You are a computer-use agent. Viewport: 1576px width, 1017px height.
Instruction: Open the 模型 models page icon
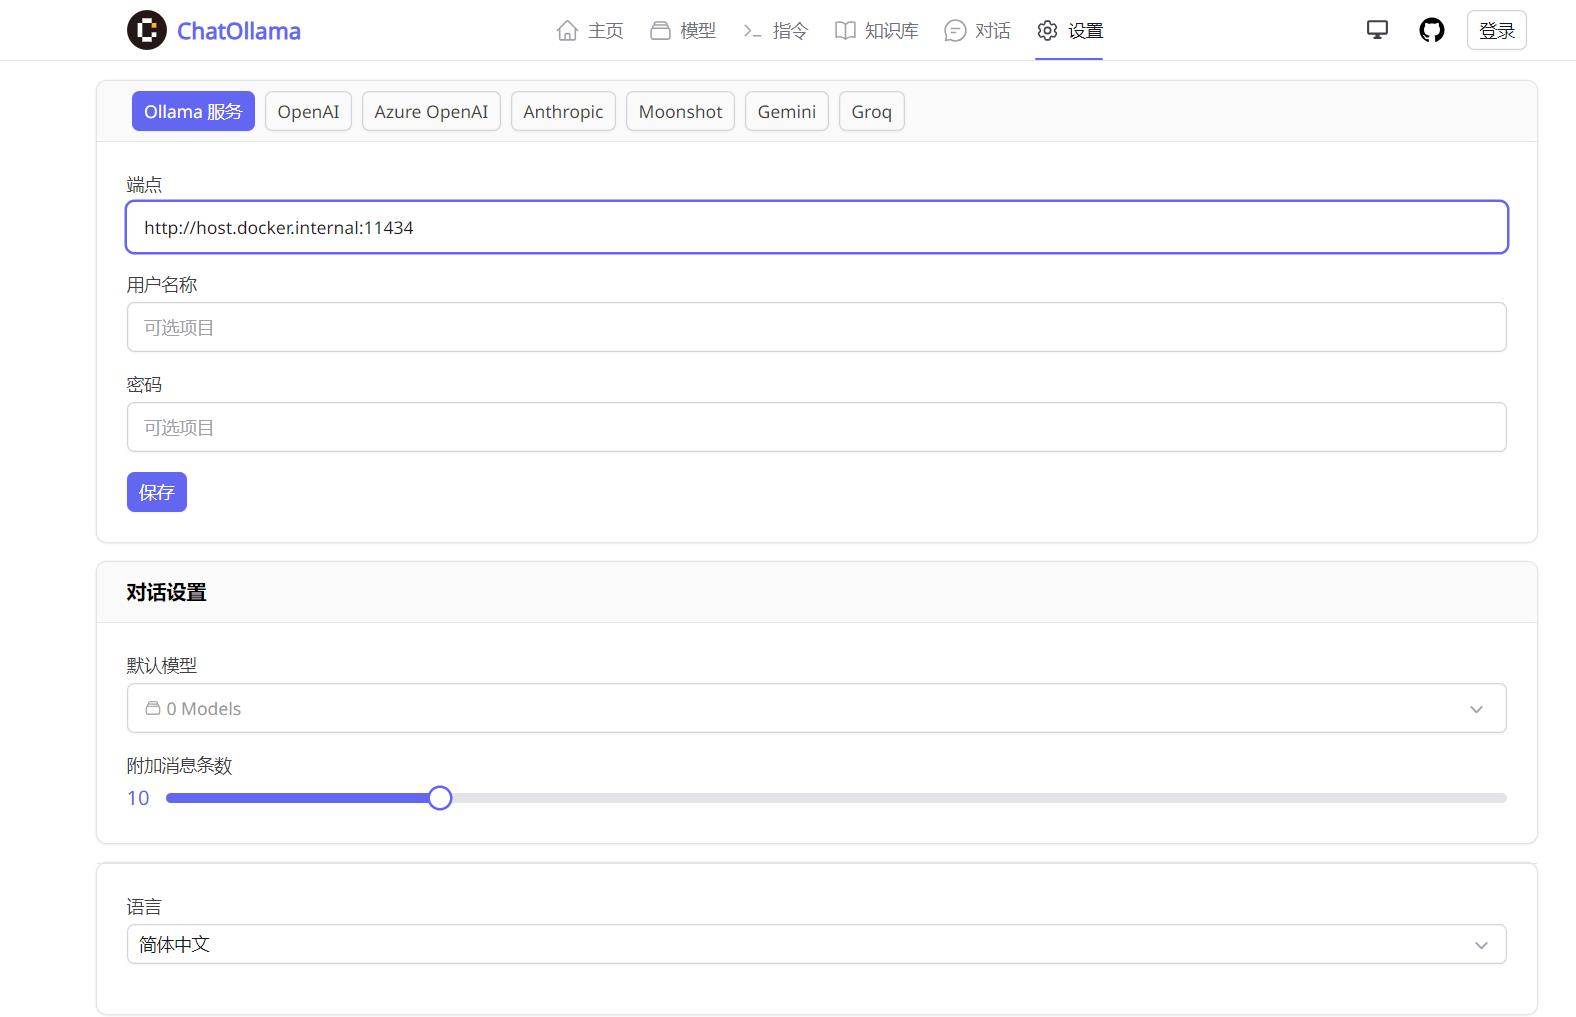(660, 31)
